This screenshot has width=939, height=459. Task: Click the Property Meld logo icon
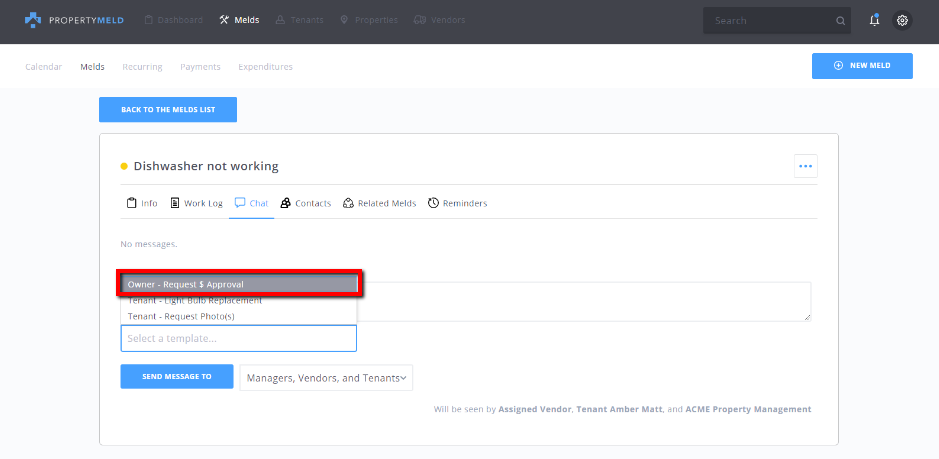[33, 20]
